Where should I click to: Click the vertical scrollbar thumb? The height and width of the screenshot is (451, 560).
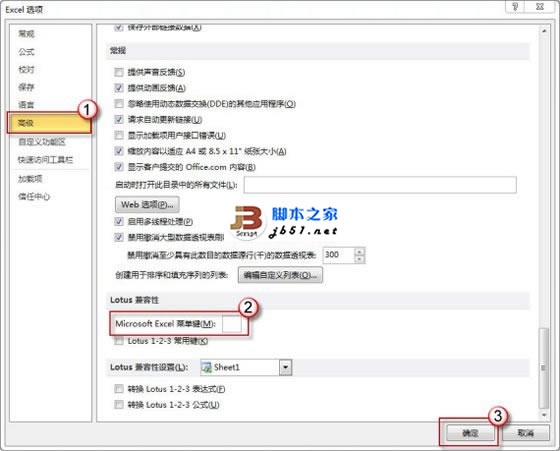click(x=544, y=368)
